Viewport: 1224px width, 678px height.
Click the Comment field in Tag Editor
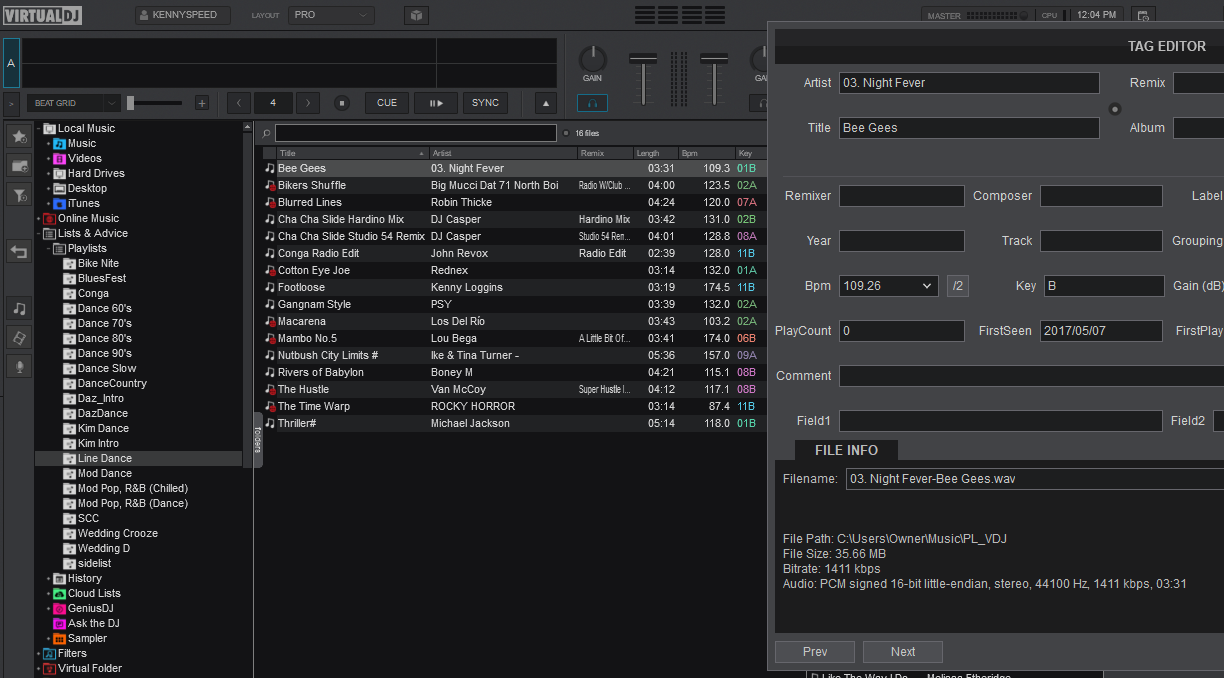1031,376
